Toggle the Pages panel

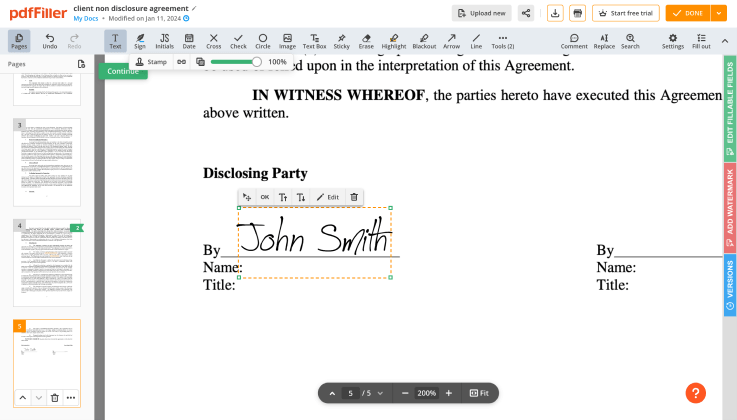[19, 41]
